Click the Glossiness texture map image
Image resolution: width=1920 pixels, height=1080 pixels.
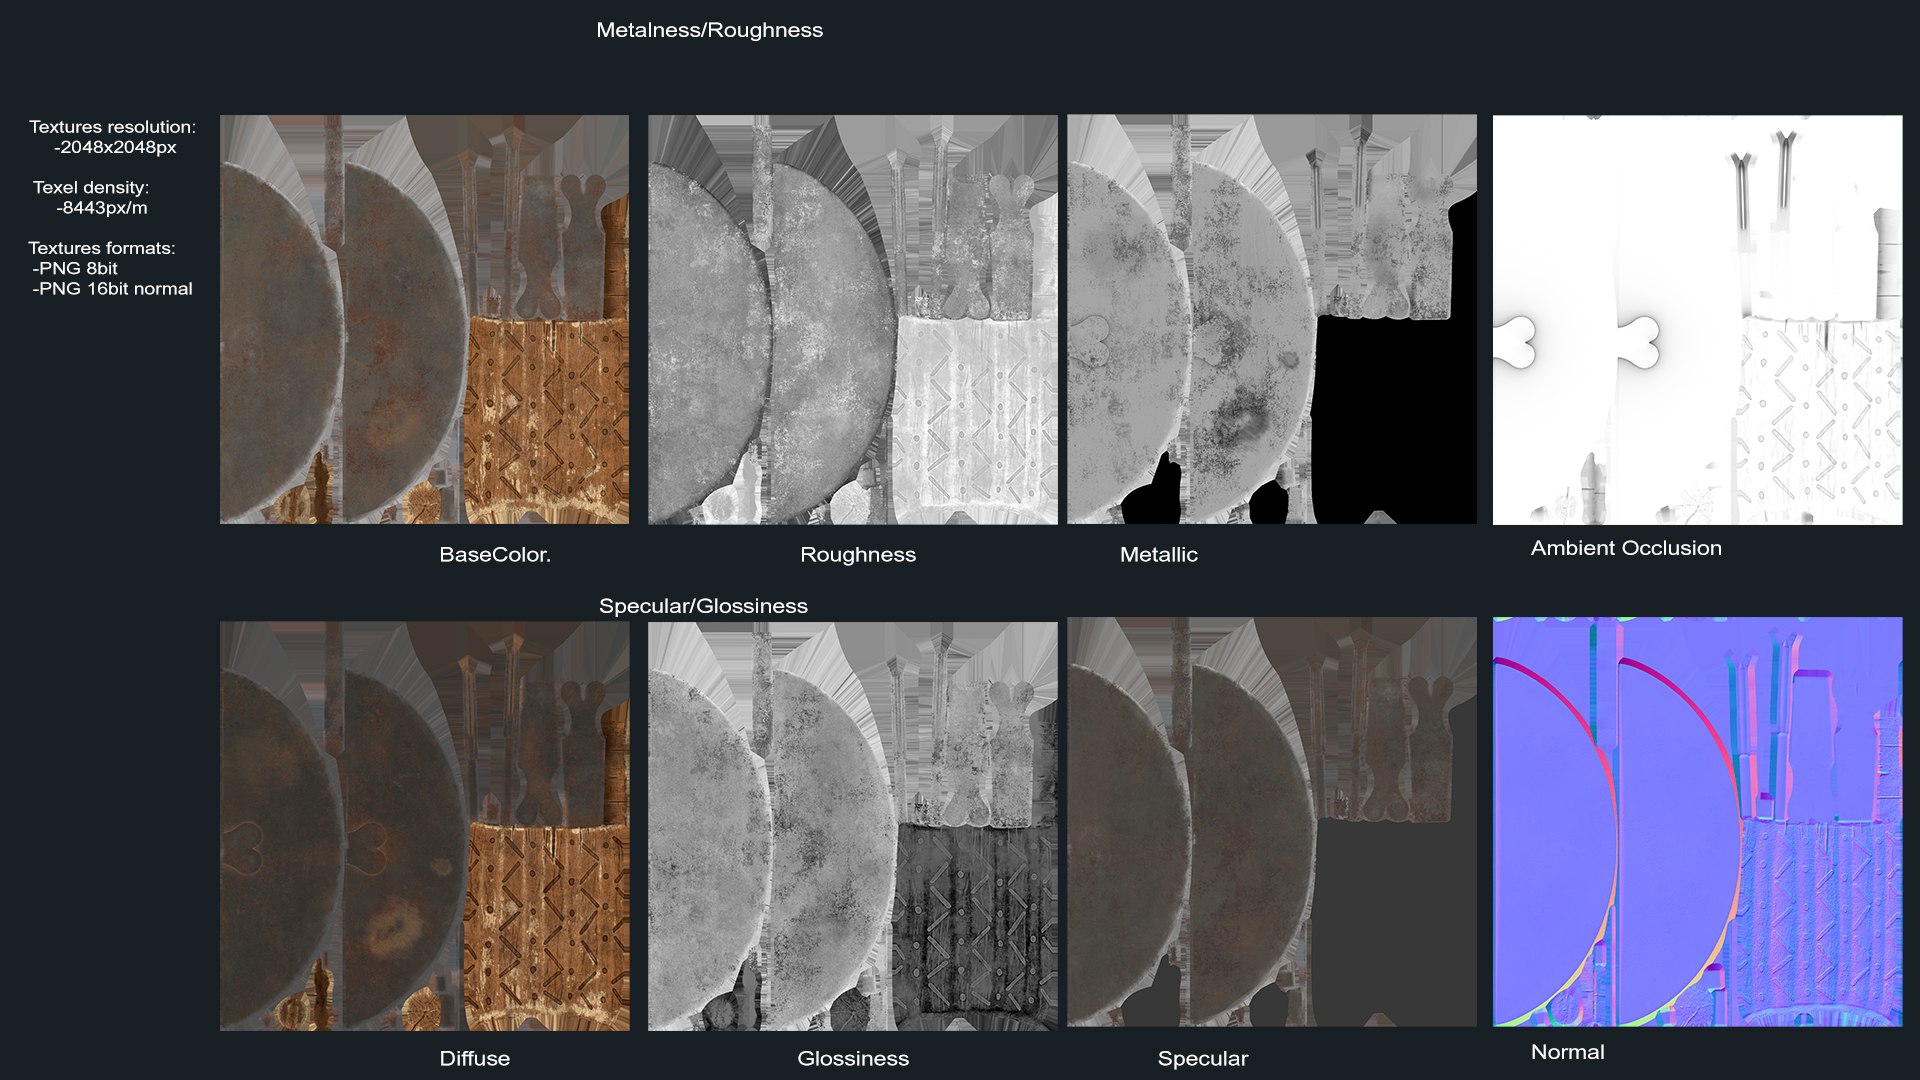[852, 825]
